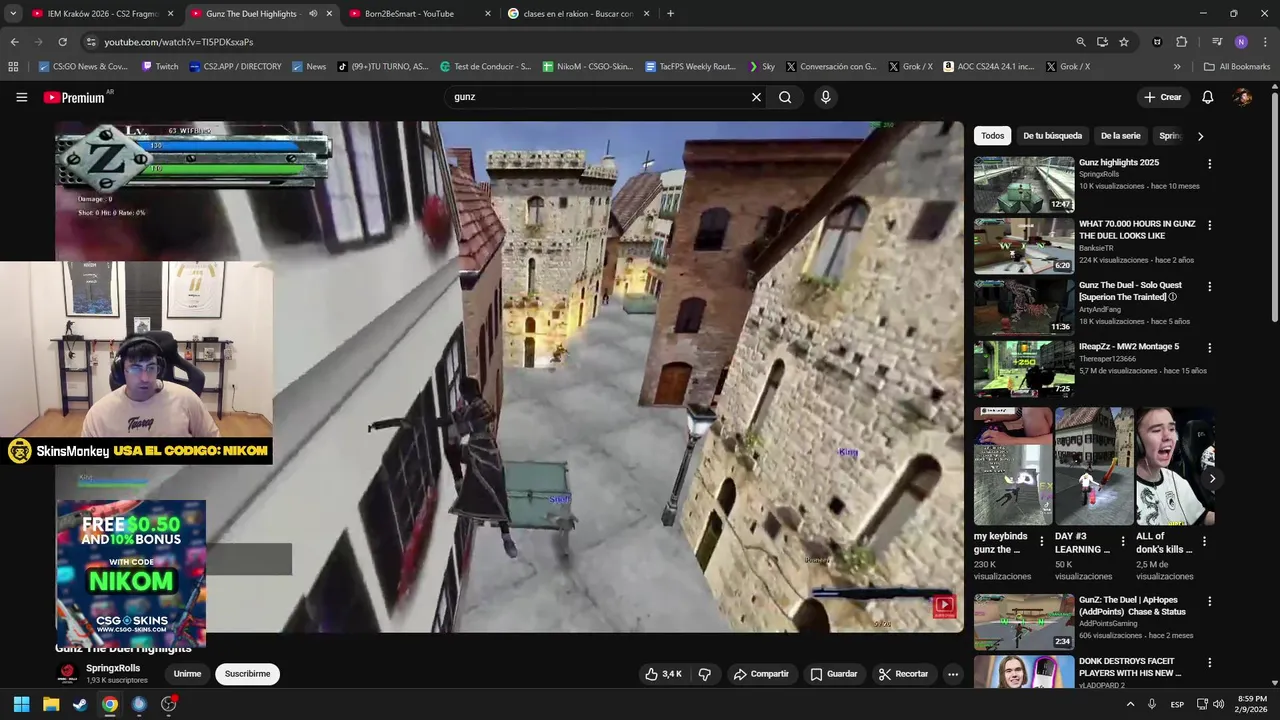Open Twitch bookmark
The height and width of the screenshot is (720, 1280).
(x=160, y=67)
